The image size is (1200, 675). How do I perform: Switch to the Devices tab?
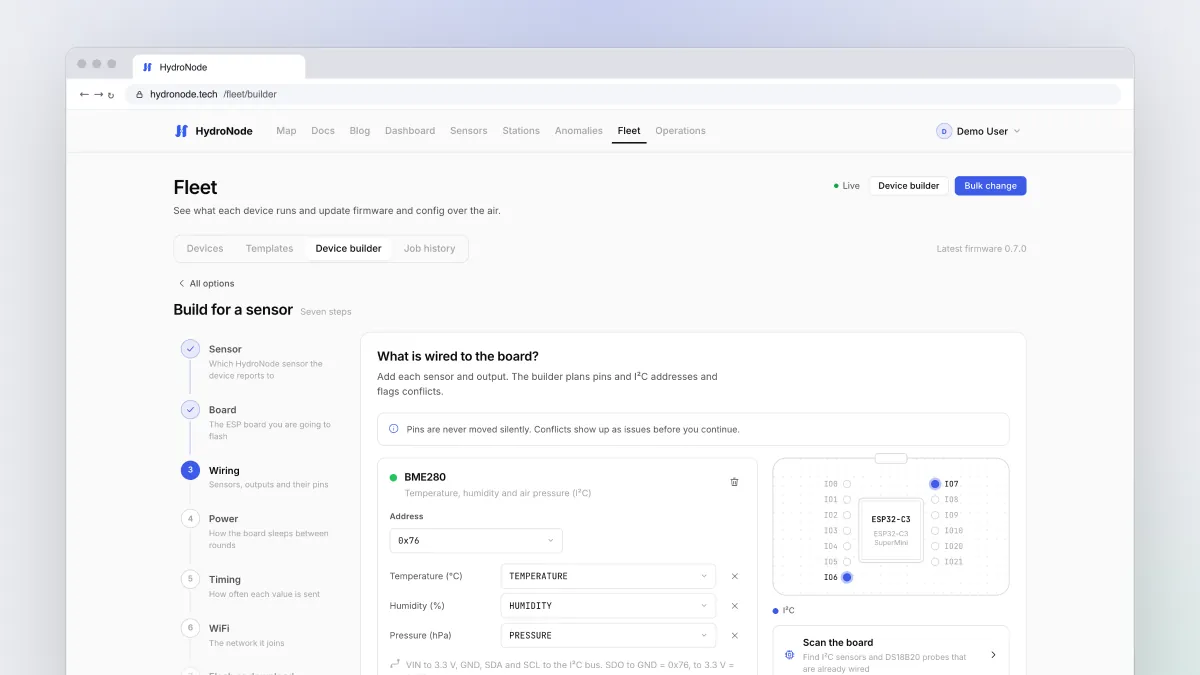point(205,248)
